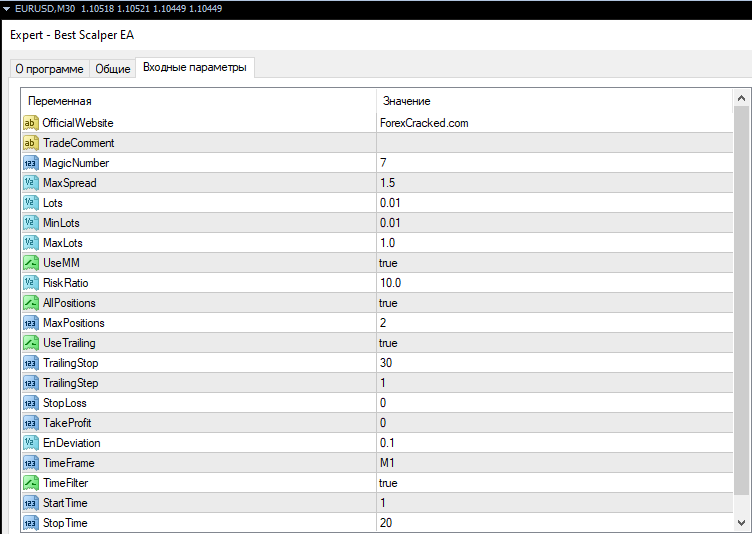Toggle the UseTrailing value true
The height and width of the screenshot is (534, 752).
[388, 343]
